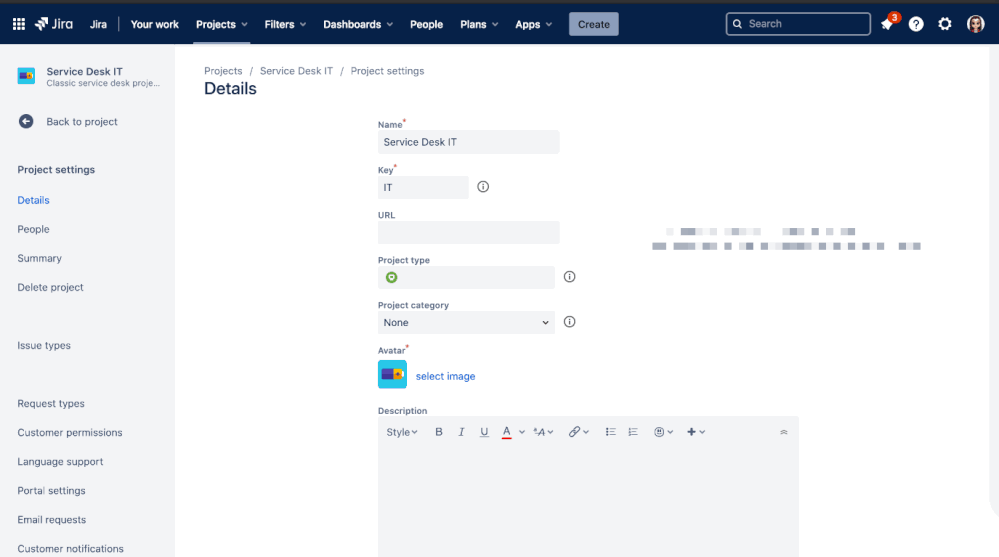Open the People top menu item
Image resolution: width=999 pixels, height=557 pixels.
[426, 24]
